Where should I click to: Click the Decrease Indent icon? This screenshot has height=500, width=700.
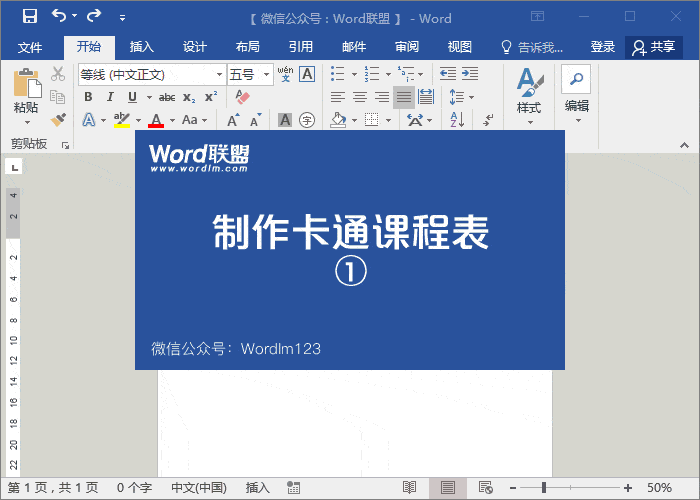point(448,73)
